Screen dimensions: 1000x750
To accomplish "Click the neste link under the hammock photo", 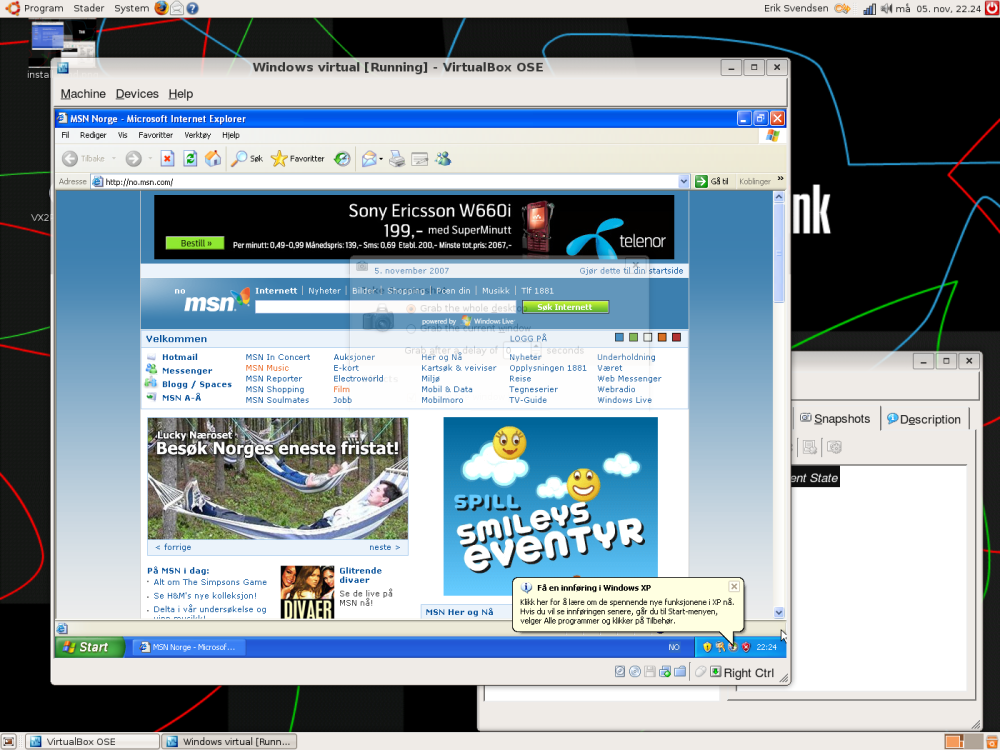I will (385, 547).
